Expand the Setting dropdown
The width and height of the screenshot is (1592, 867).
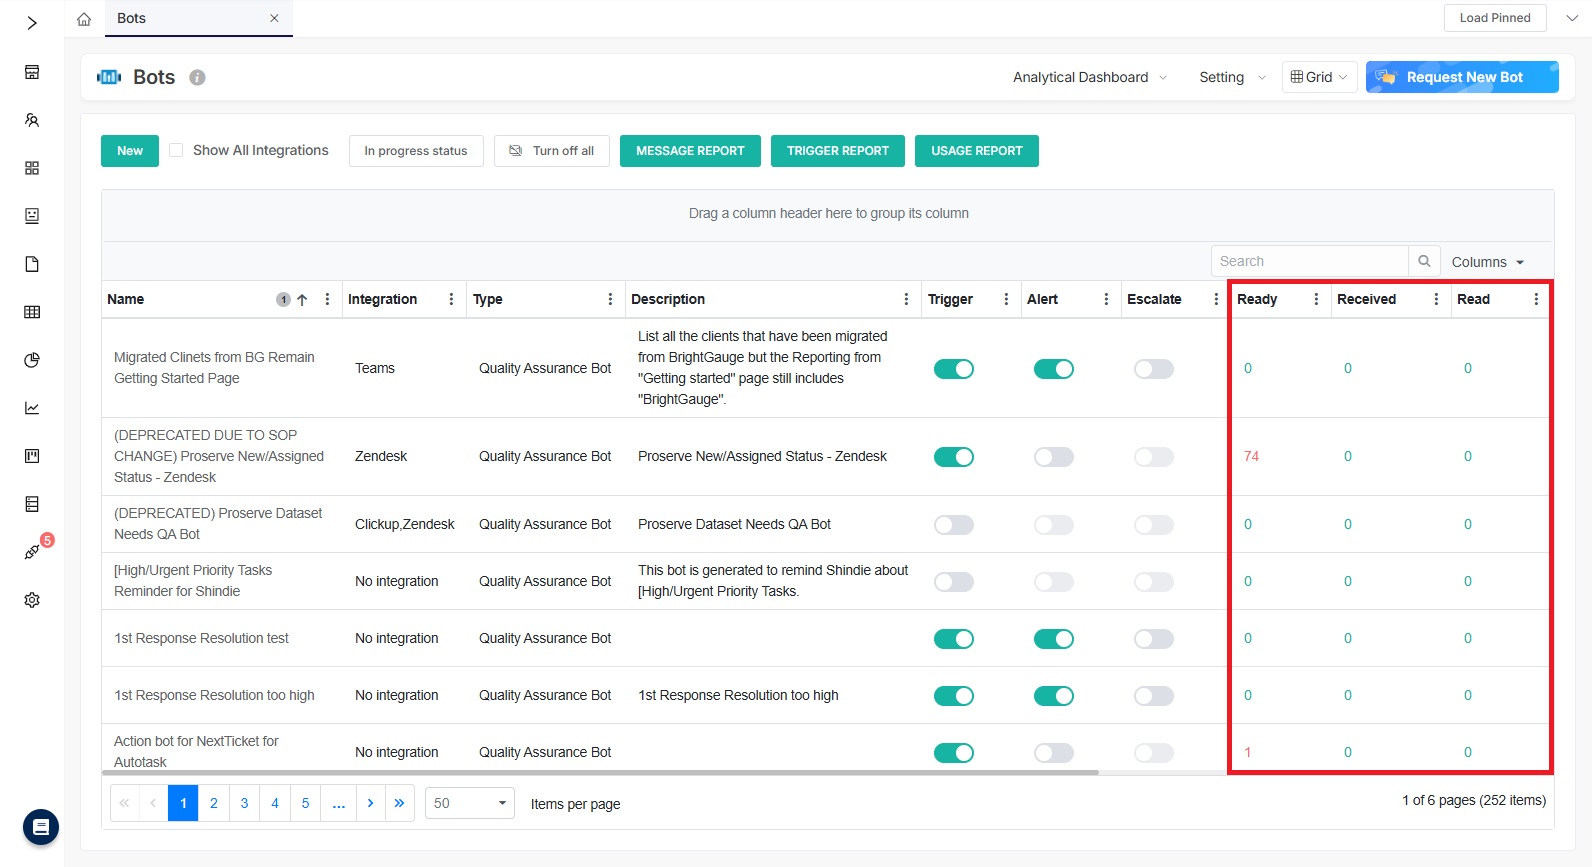pos(1233,77)
